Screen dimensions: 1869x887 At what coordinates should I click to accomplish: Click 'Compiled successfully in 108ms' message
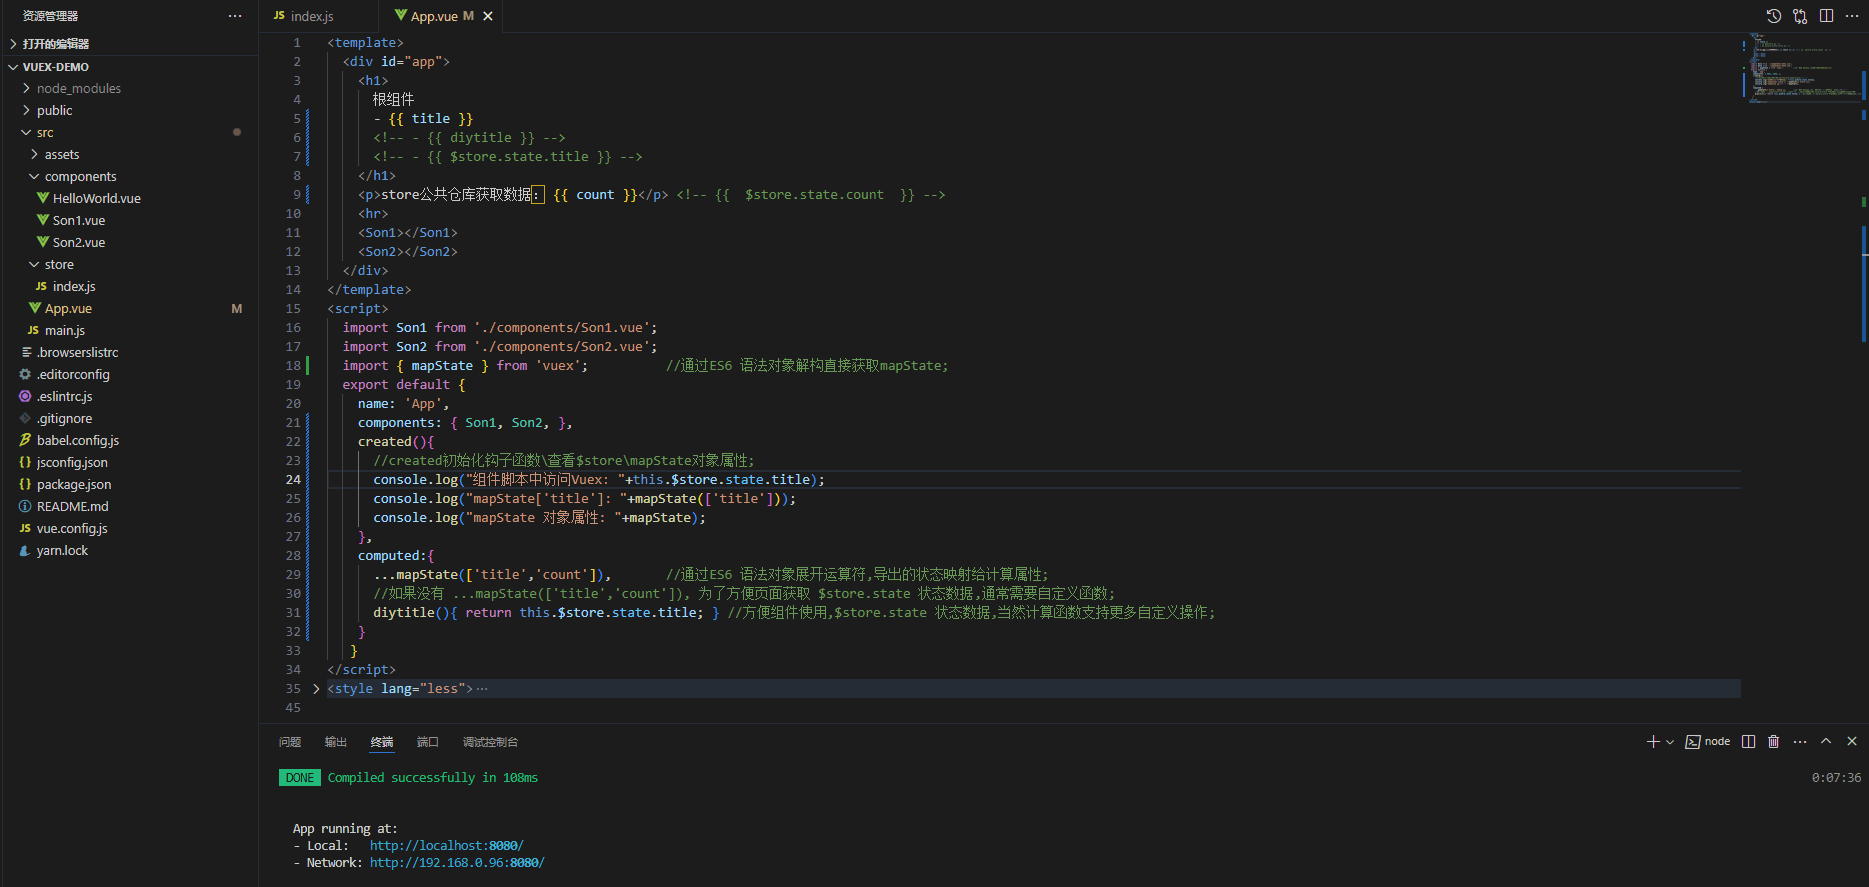point(433,778)
